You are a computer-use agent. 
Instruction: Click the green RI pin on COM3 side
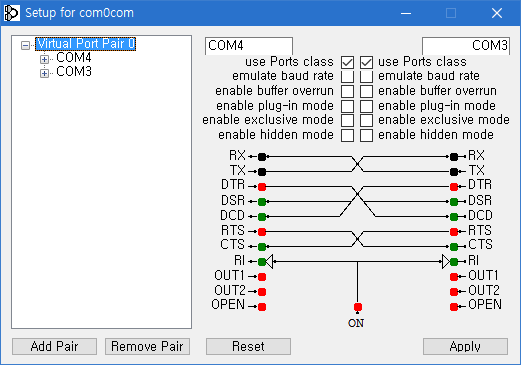[x=454, y=262]
